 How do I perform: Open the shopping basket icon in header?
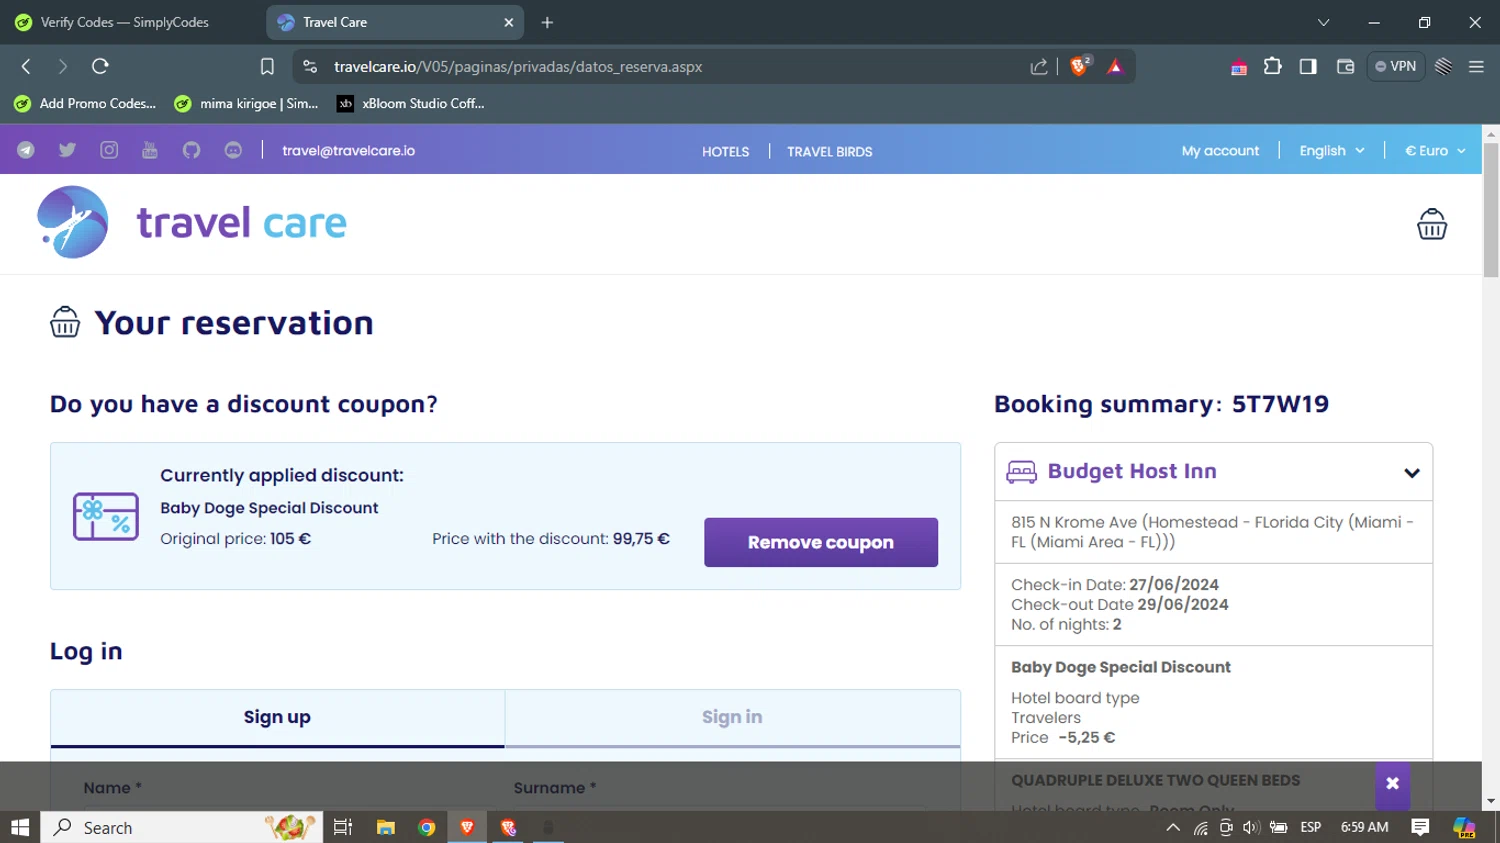click(x=1431, y=224)
